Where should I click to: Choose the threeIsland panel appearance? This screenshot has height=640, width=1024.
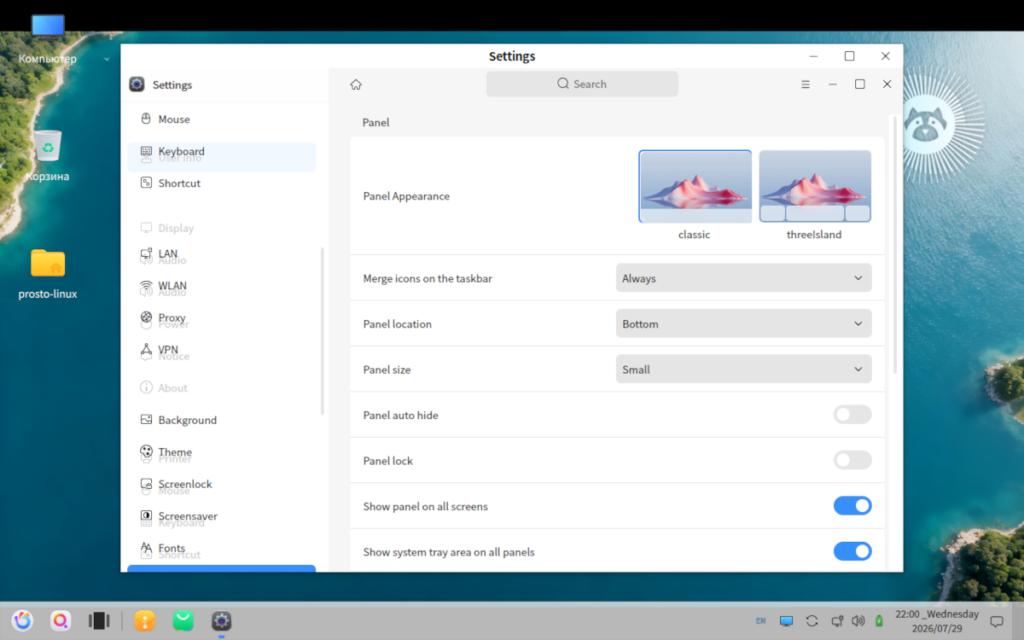pyautogui.click(x=814, y=187)
